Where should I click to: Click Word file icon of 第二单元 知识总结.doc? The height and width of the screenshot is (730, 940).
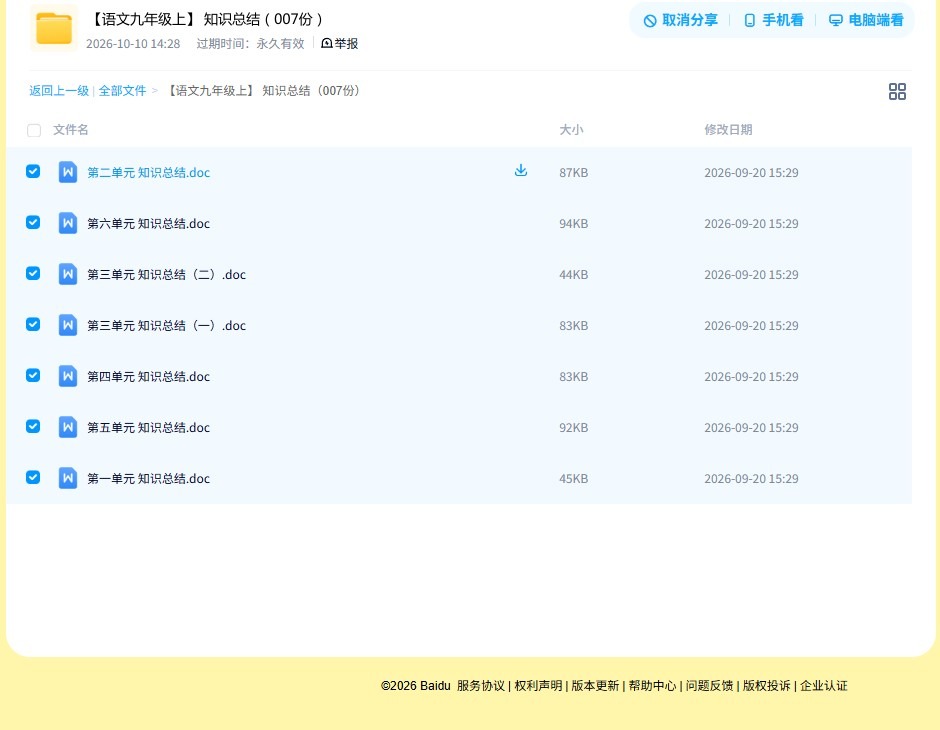68,172
